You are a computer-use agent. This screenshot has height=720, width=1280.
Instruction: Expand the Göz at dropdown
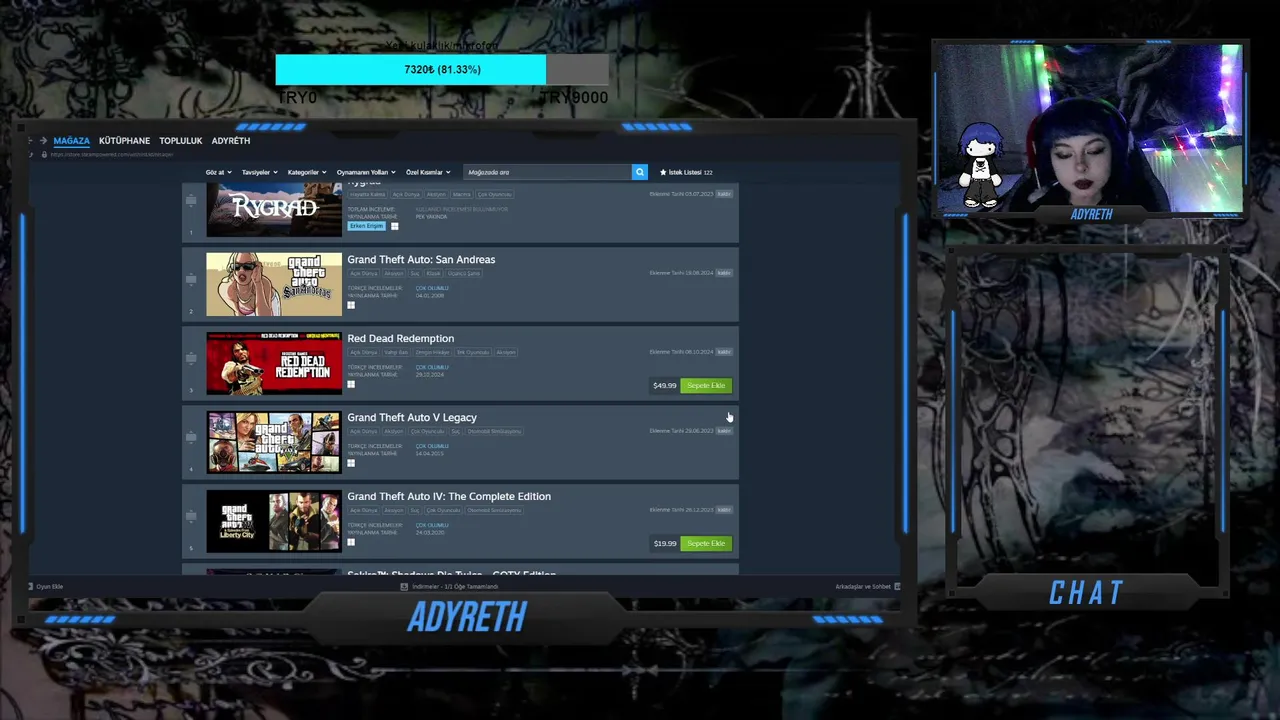pyautogui.click(x=219, y=172)
